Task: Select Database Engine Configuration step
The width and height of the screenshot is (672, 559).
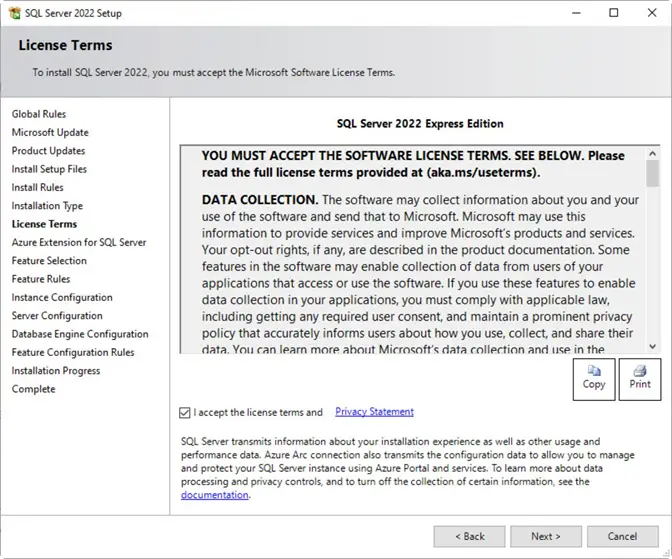Action: [x=80, y=334]
